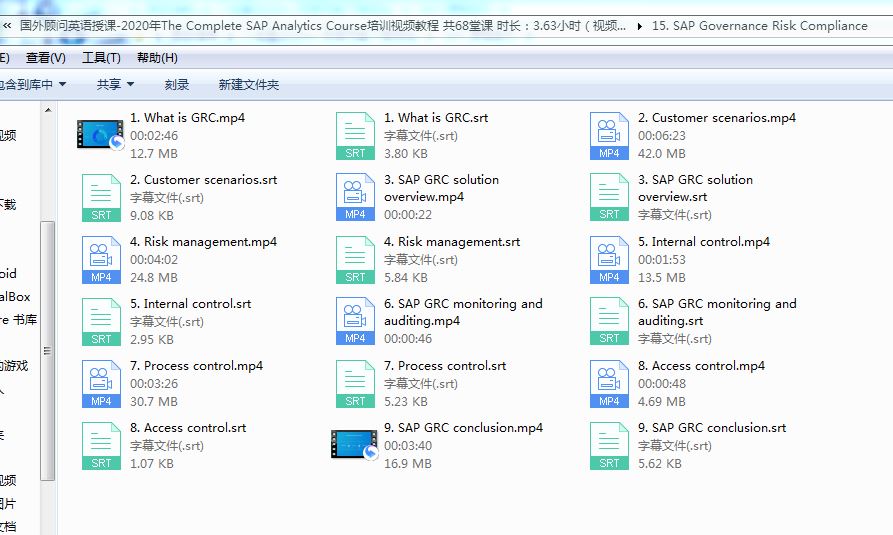
Task: Select the '3. SAP GRC solution overview.mp4' icon
Action: pyautogui.click(x=355, y=197)
